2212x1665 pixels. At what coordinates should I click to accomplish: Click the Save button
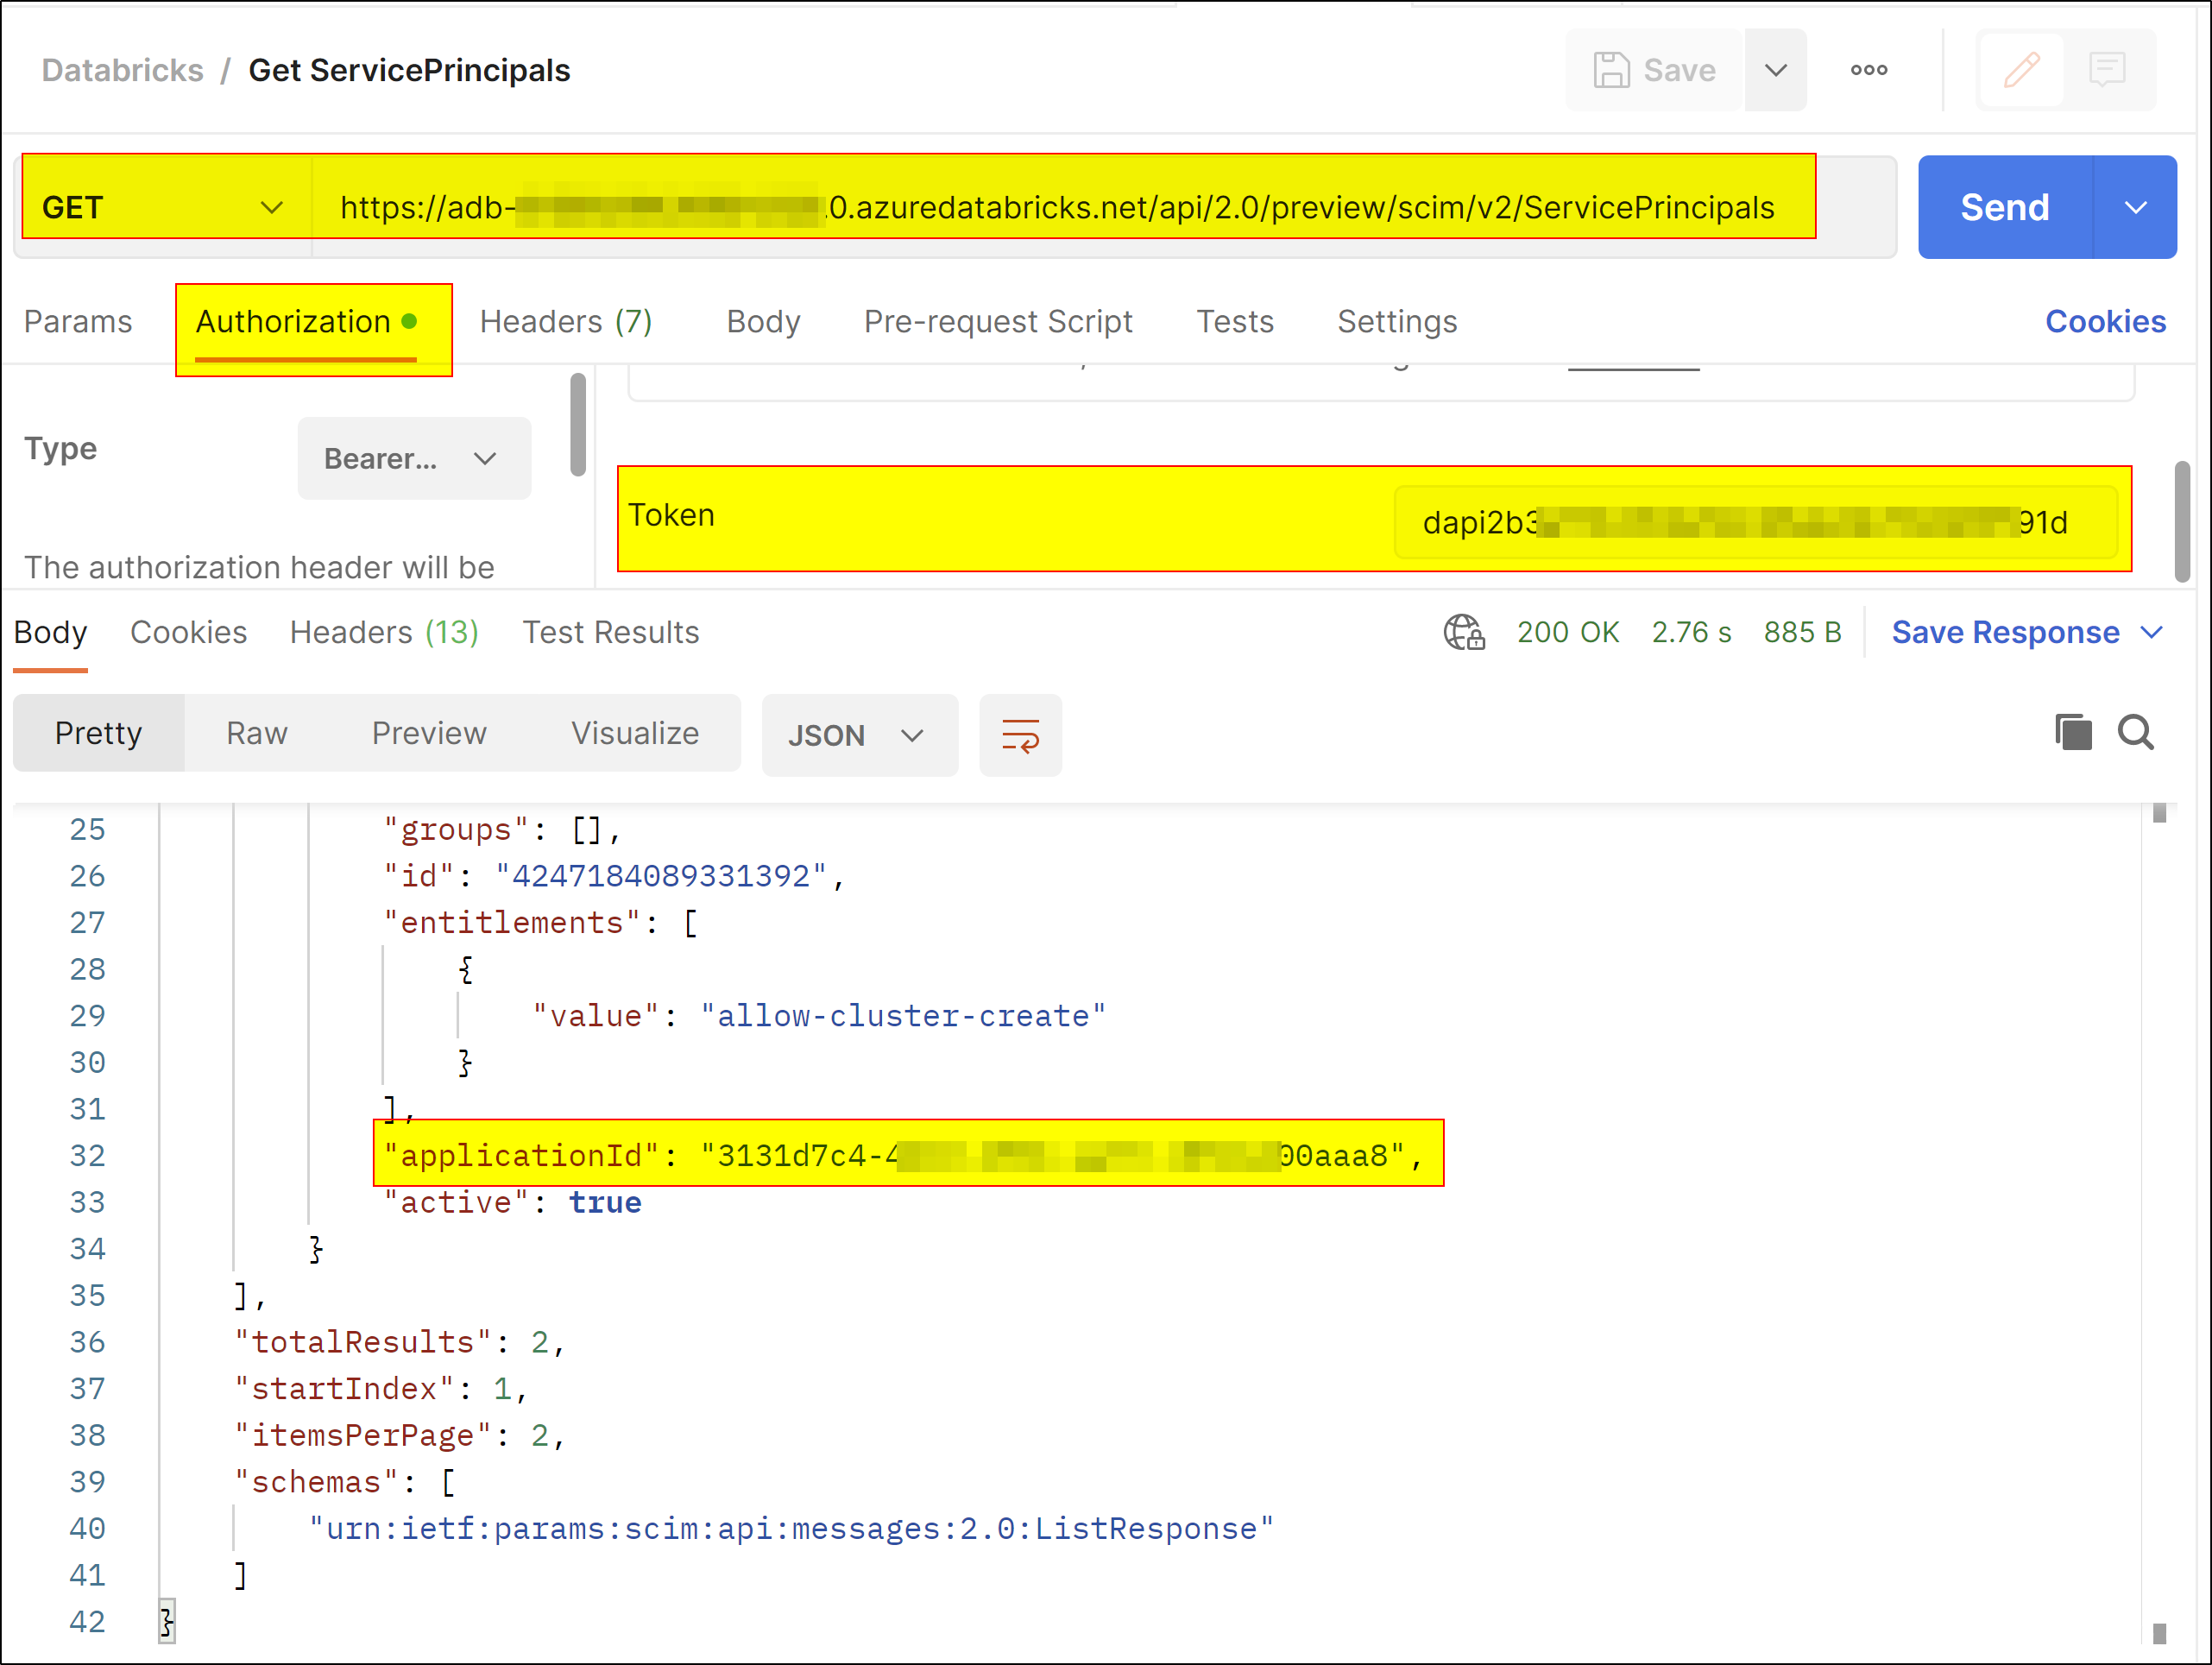[1655, 70]
